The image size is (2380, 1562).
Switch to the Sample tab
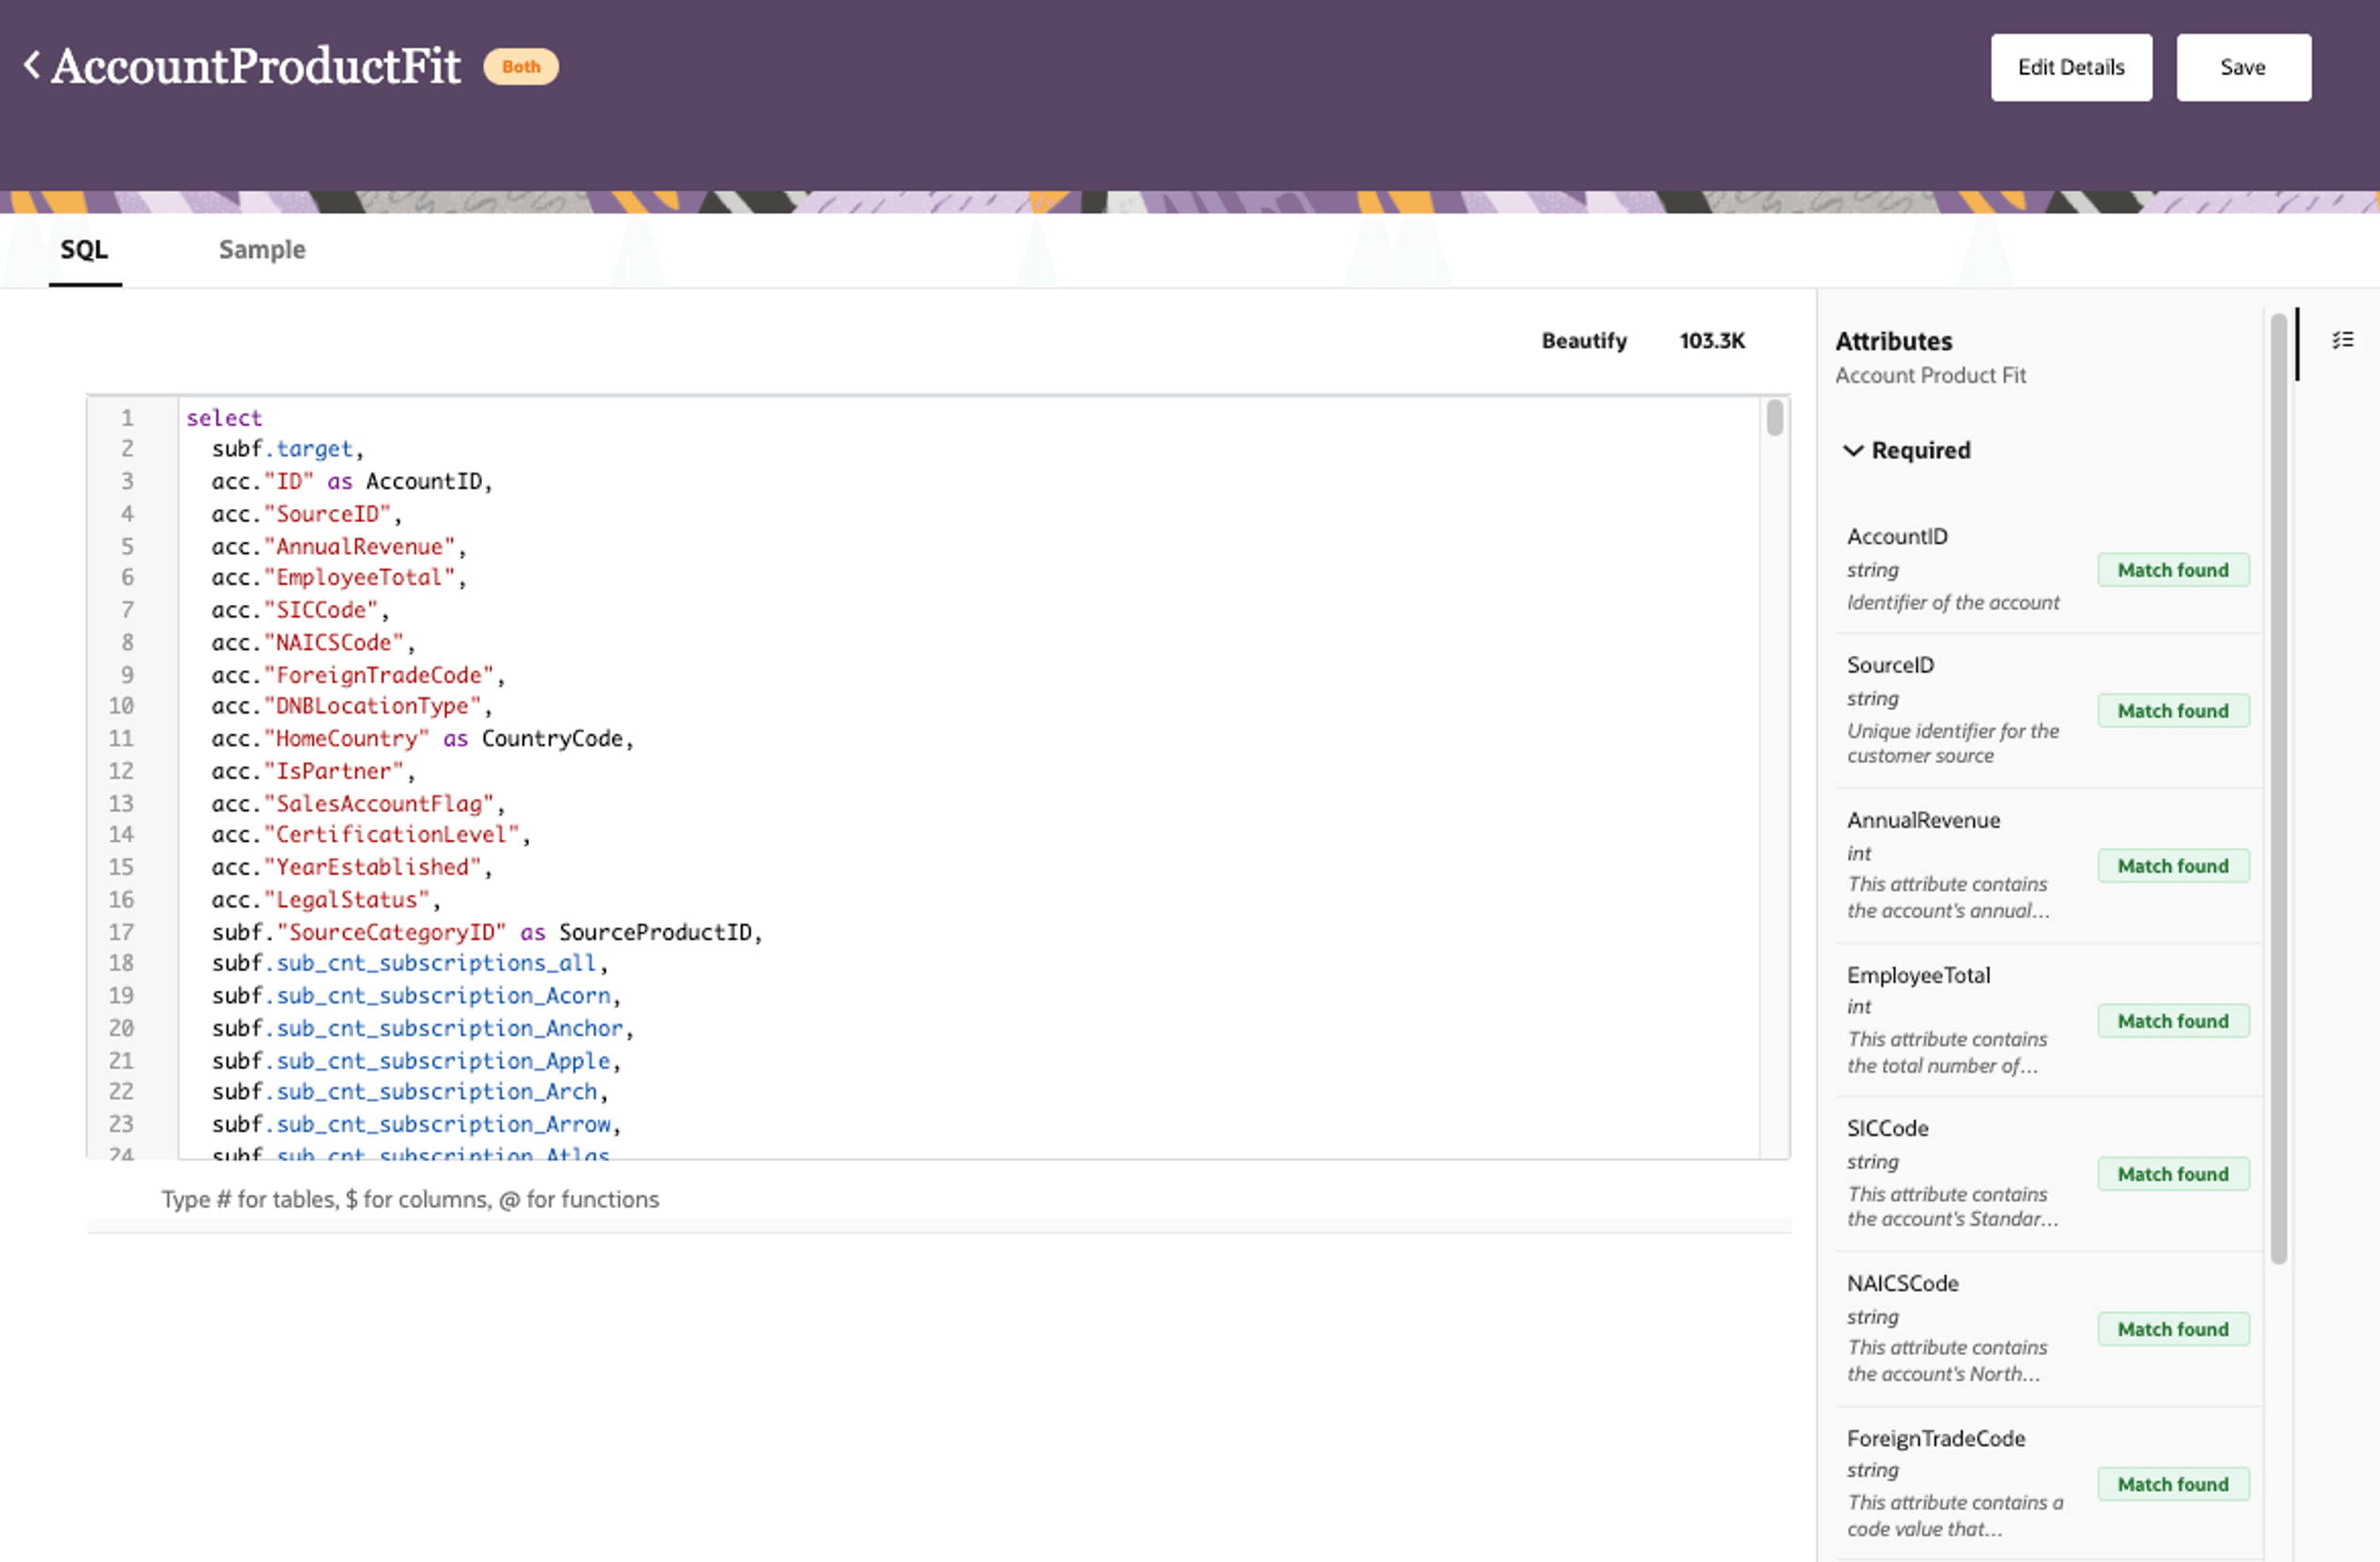261,250
